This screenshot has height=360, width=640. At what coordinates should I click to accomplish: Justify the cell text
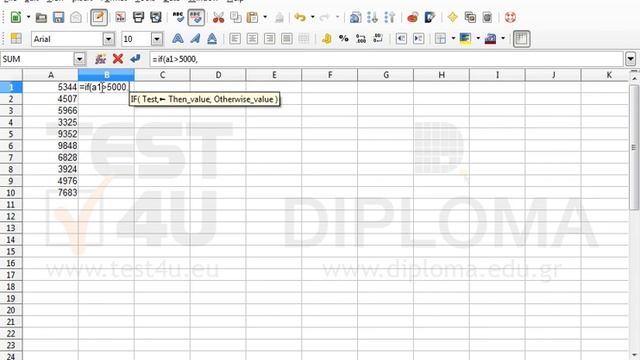point(287,39)
